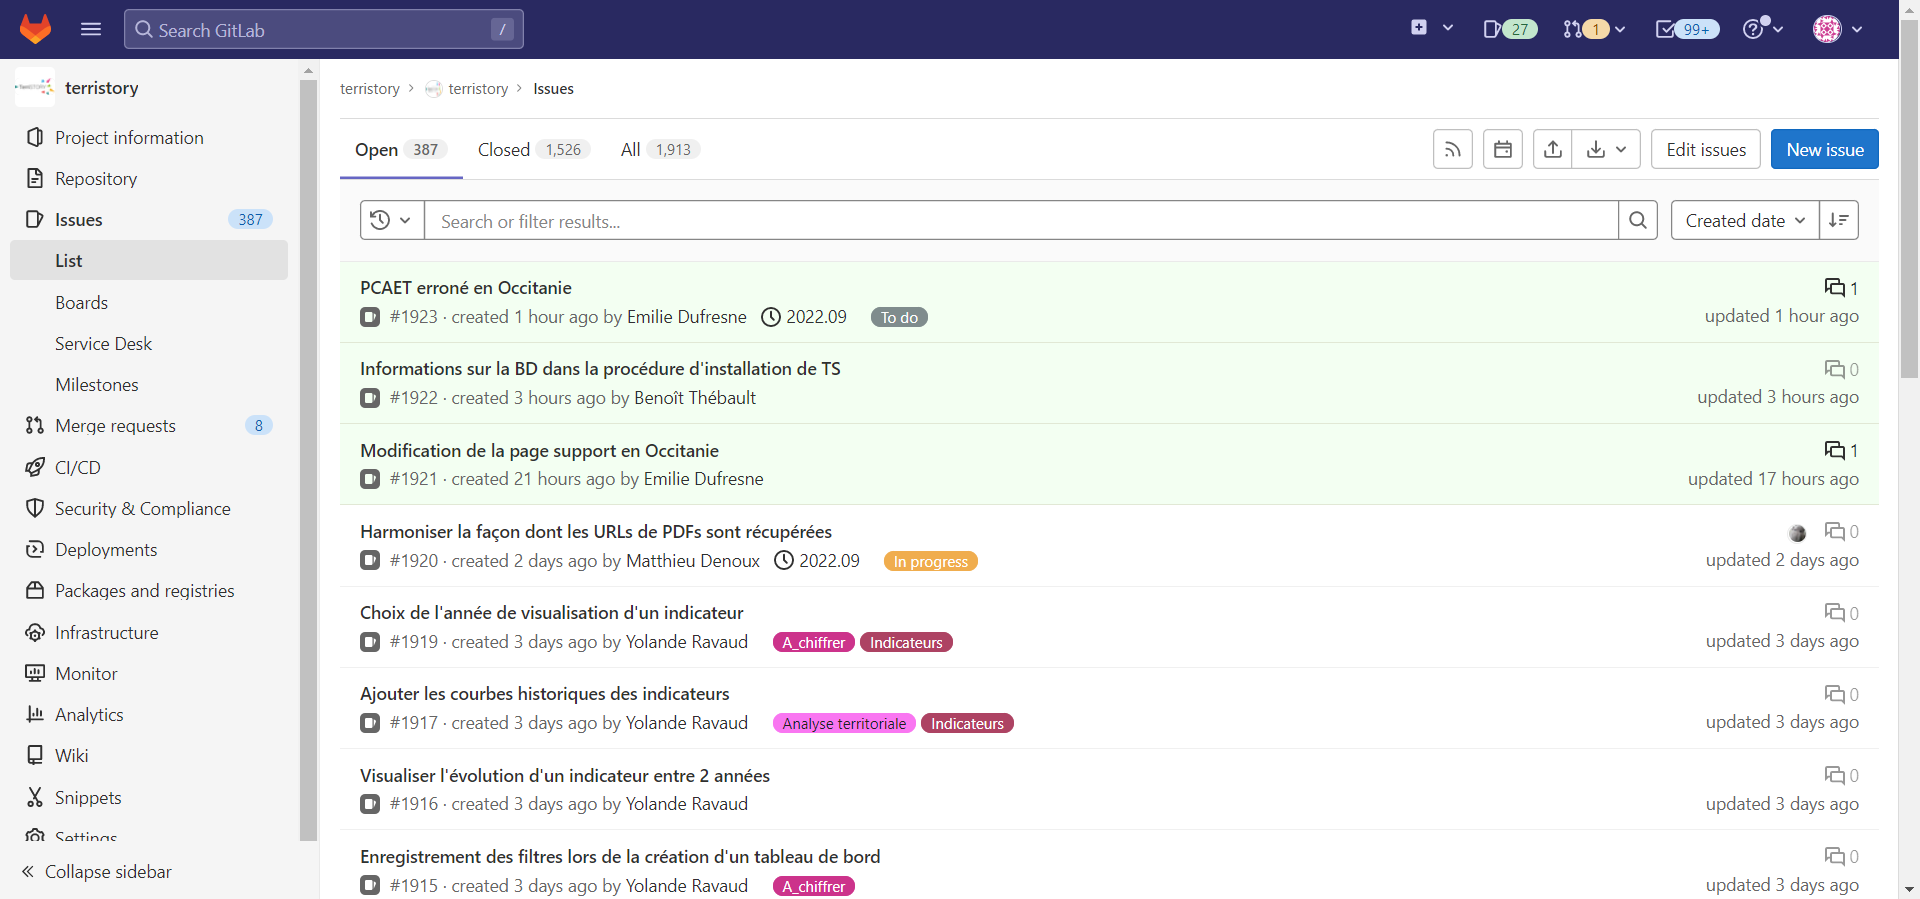Focus the Search GitLab box
The width and height of the screenshot is (1920, 899).
(x=324, y=29)
